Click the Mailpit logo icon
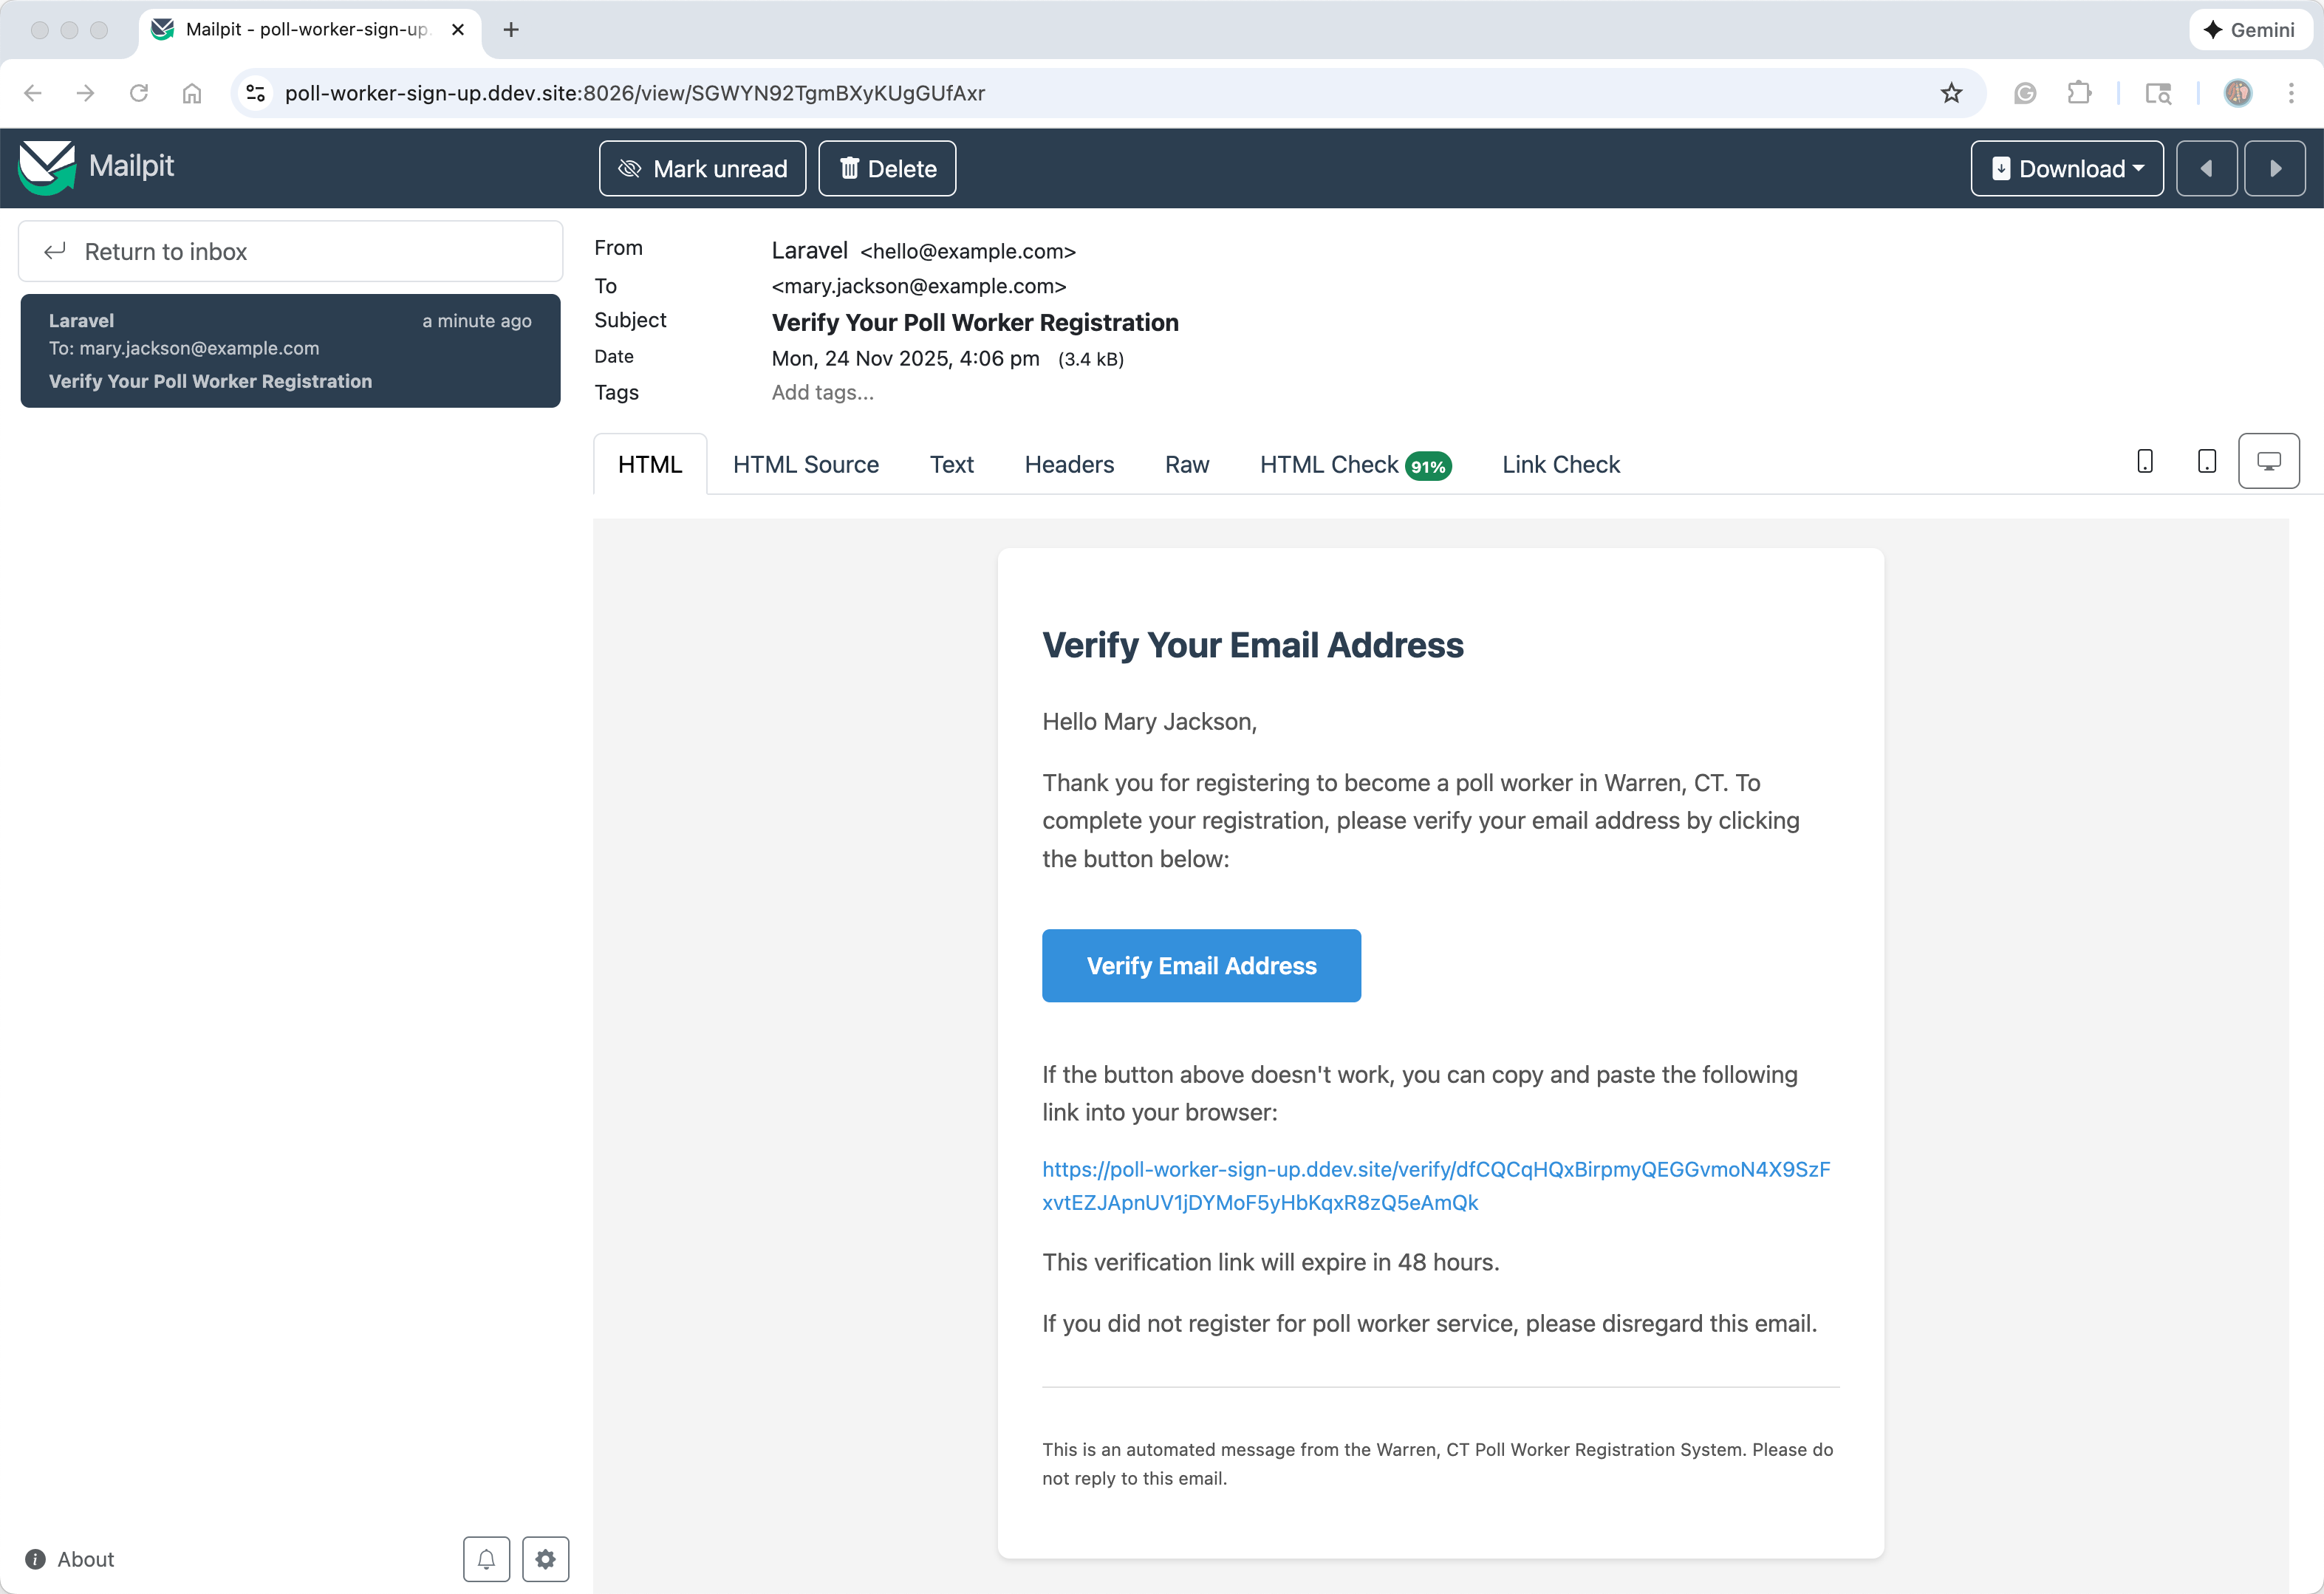Image resolution: width=2324 pixels, height=1594 pixels. pyautogui.click(x=47, y=167)
